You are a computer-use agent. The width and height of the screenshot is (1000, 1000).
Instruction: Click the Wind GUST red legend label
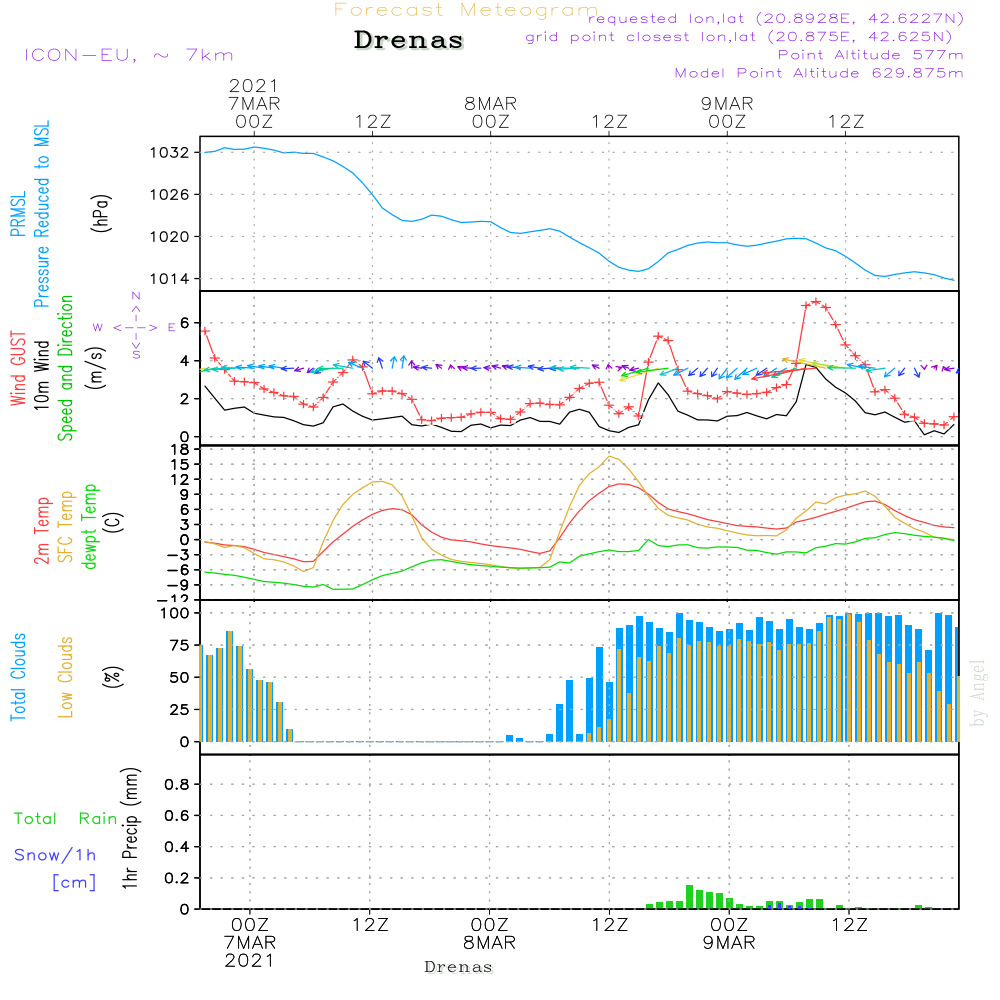tap(18, 368)
